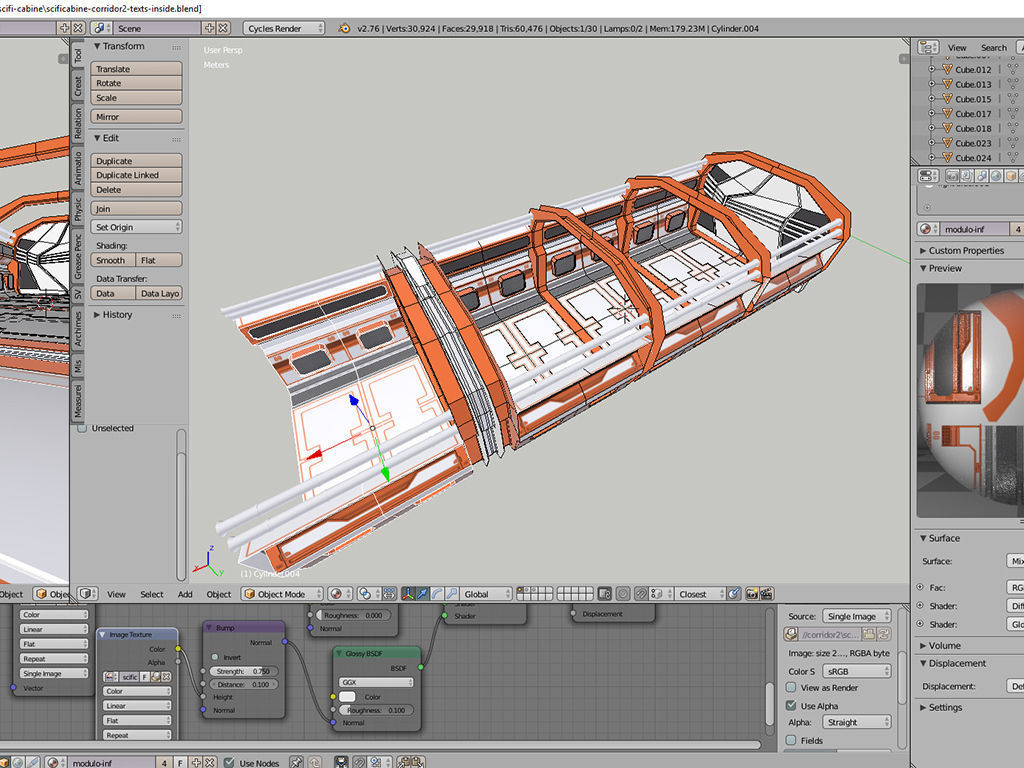1024x768 pixels.
Task: Expand Cube.013 in outliner
Action: pyautogui.click(x=932, y=84)
